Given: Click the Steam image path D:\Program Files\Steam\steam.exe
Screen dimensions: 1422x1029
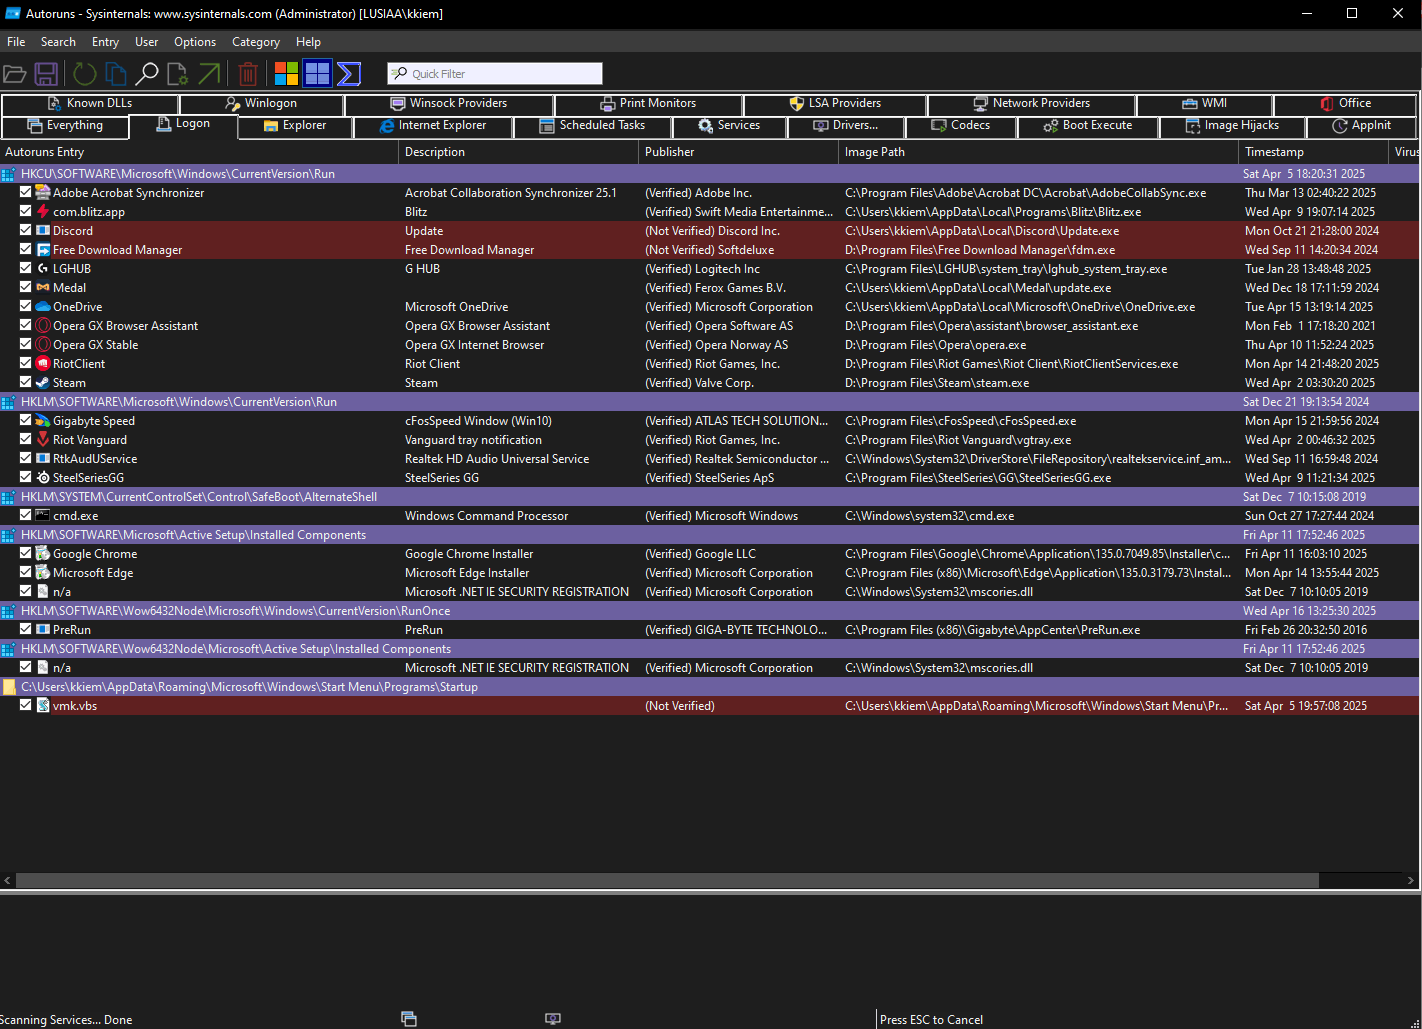Looking at the screenshot, I should [x=937, y=383].
